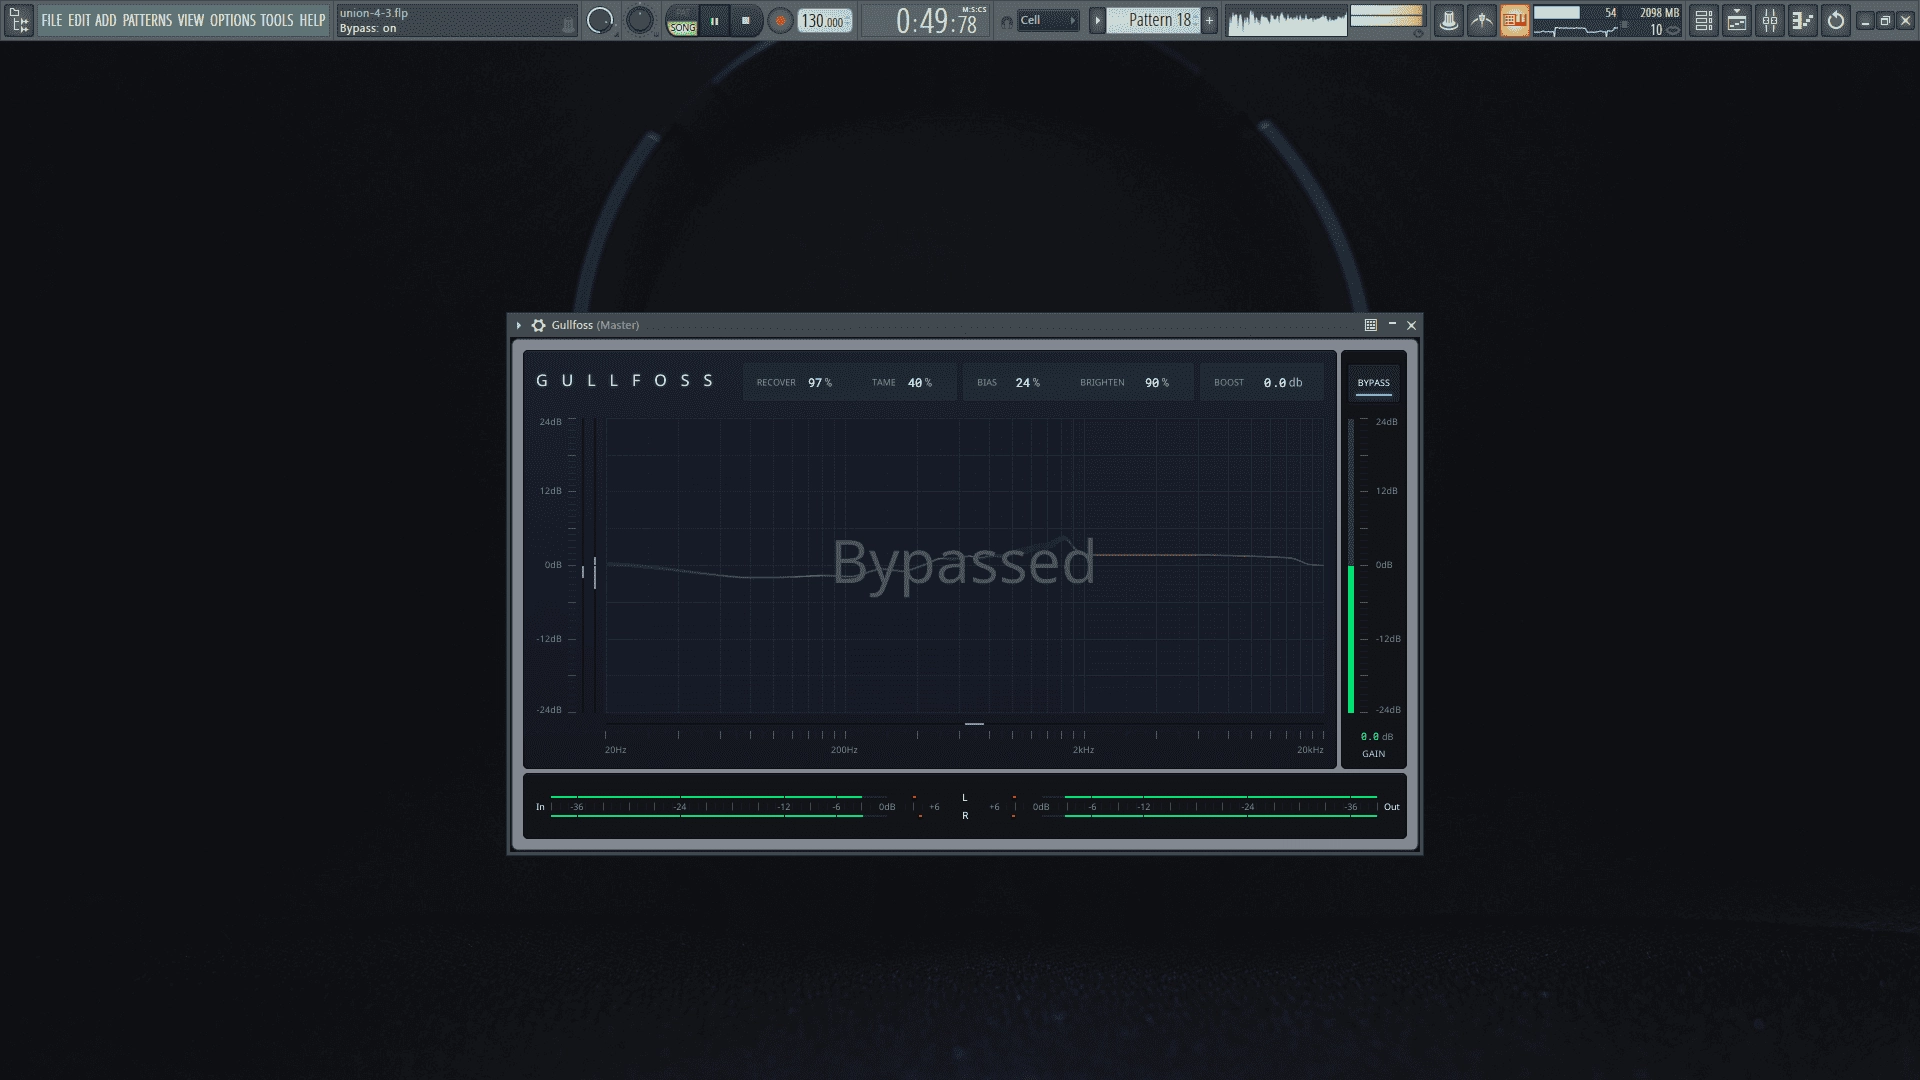Toggle headphone snap icon beside Cell

tap(1006, 21)
